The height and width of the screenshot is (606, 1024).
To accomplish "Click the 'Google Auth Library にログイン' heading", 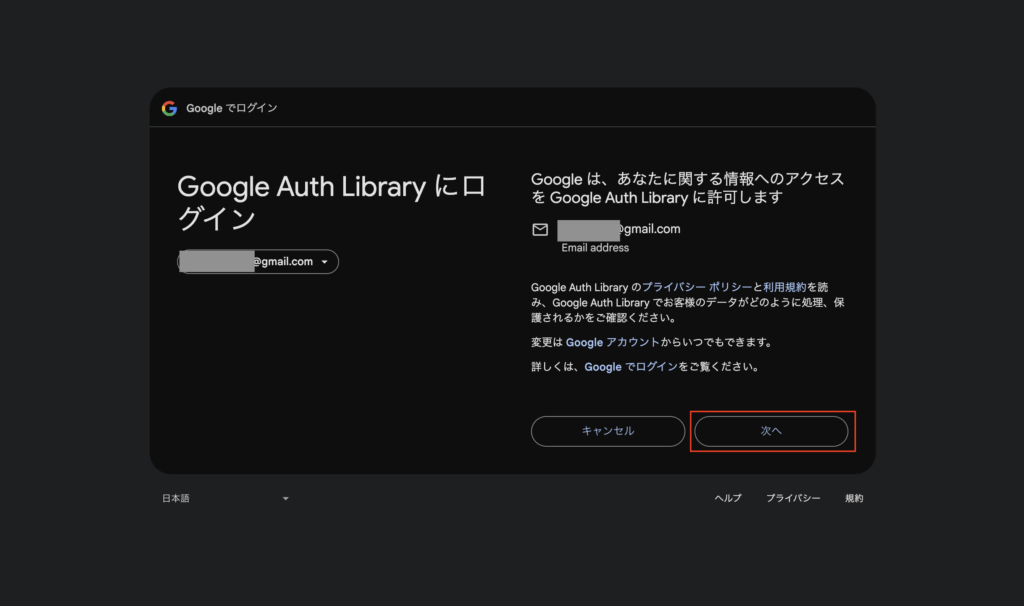I will (x=330, y=202).
